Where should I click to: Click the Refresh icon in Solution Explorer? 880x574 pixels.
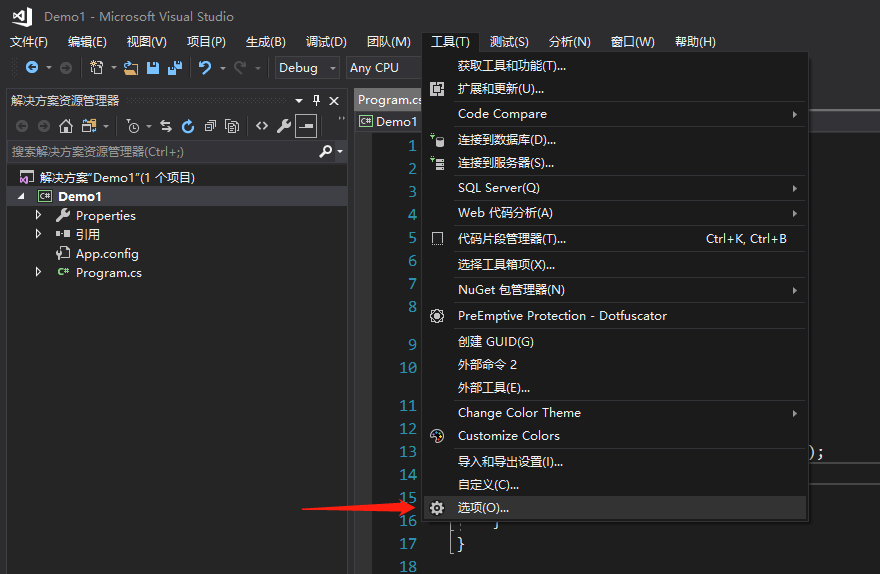point(188,126)
